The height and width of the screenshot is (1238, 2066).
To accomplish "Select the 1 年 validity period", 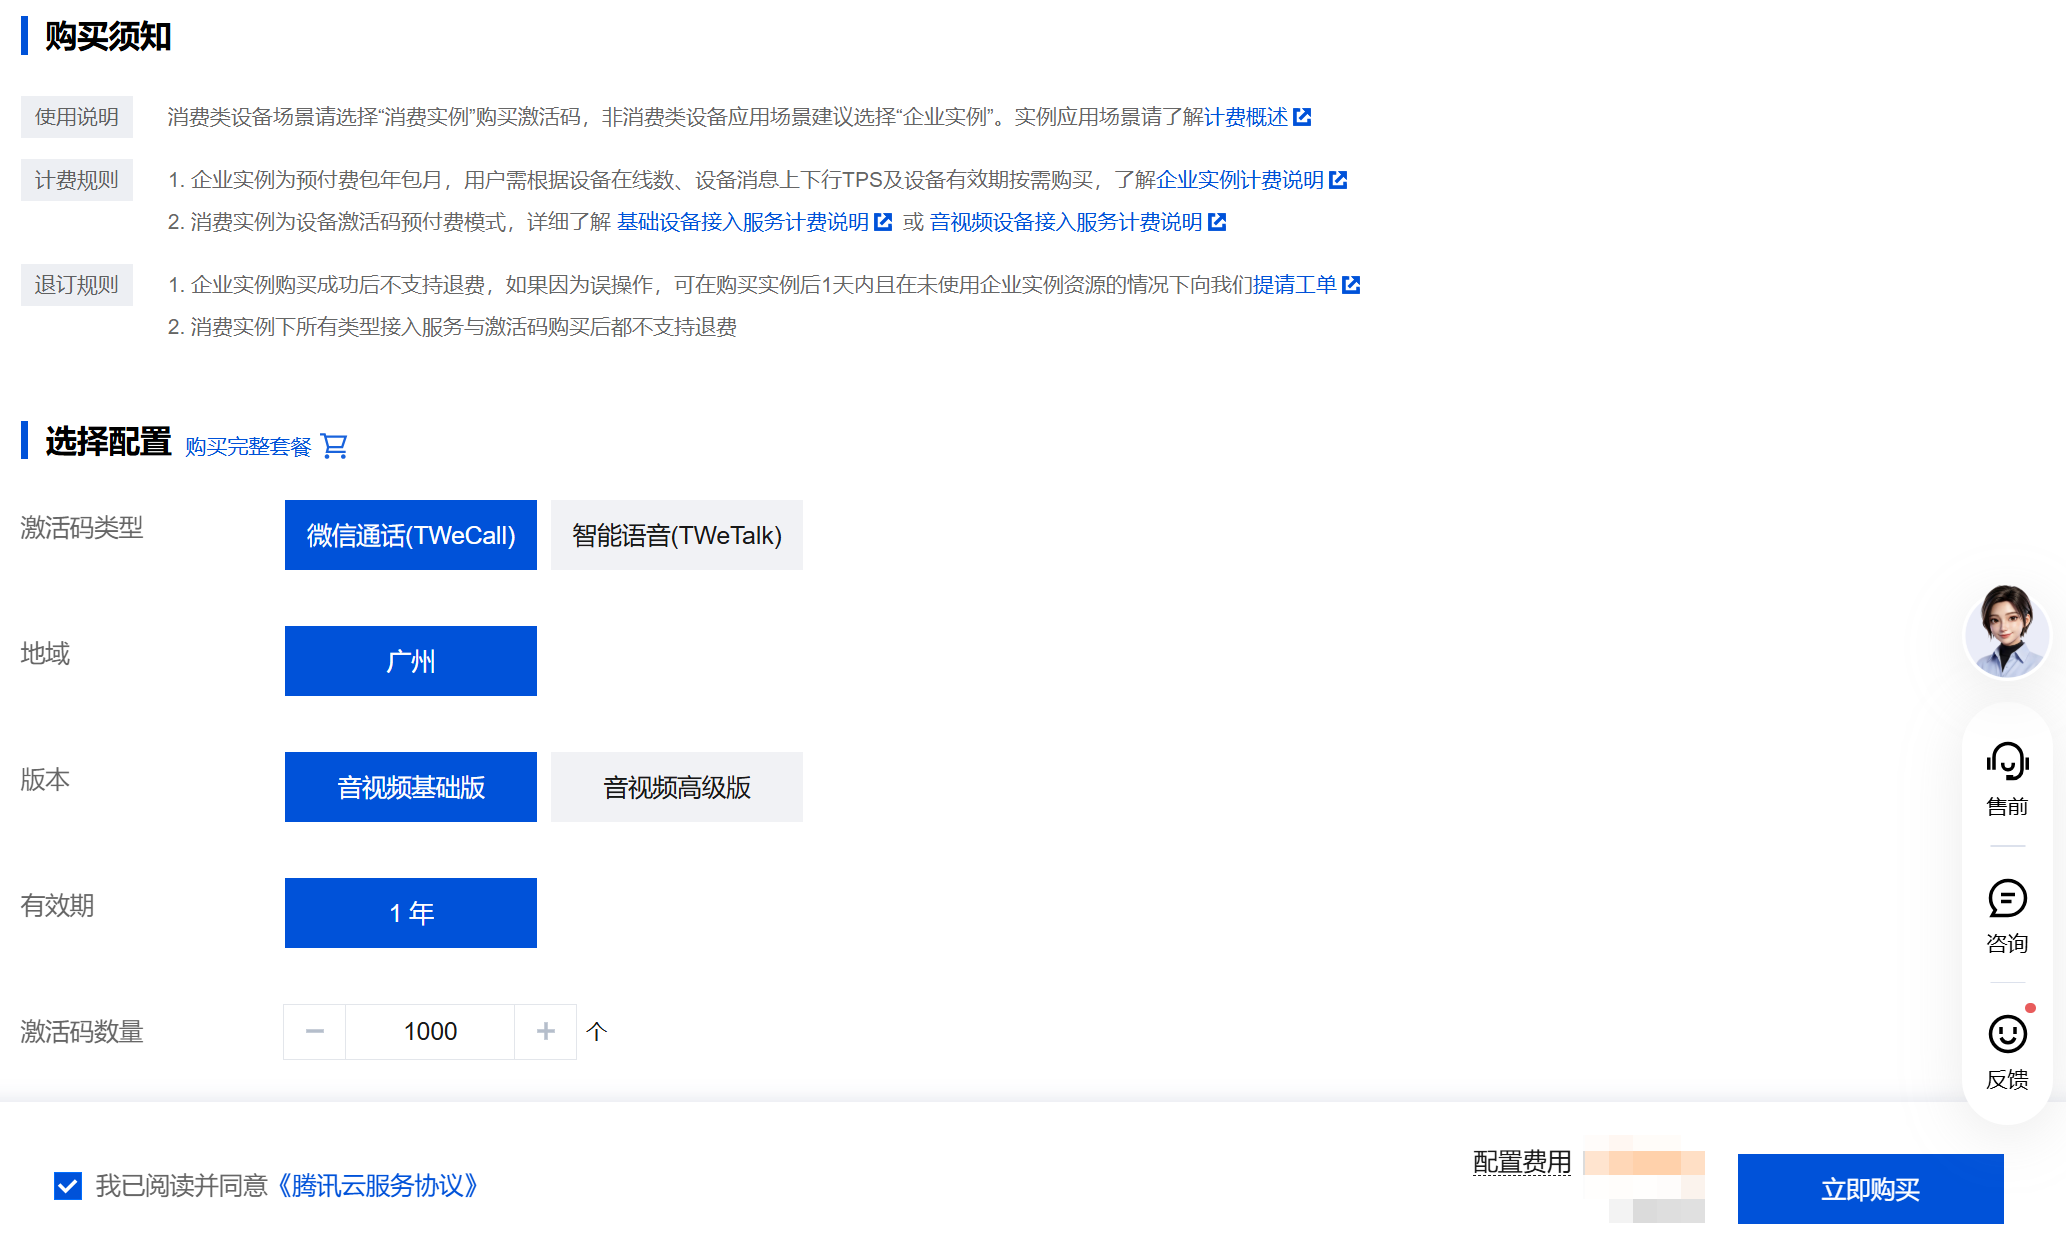I will 411,913.
